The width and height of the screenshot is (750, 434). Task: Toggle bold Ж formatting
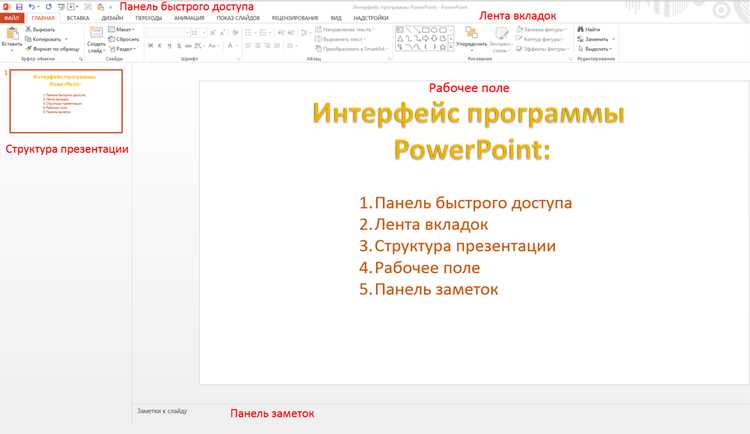point(150,46)
